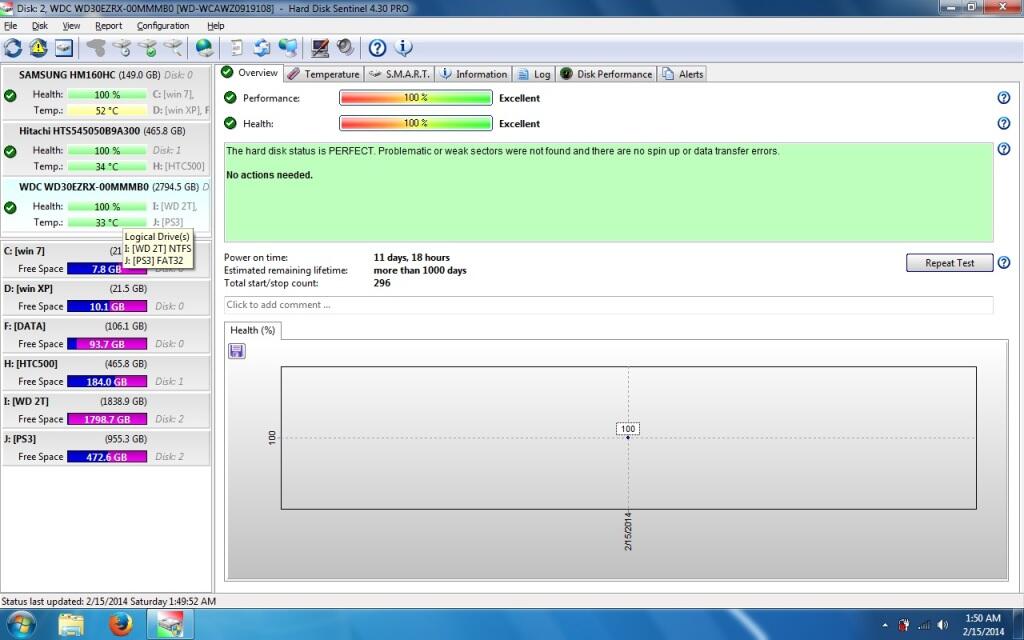Open the File menu
The height and width of the screenshot is (640, 1024).
(x=10, y=25)
